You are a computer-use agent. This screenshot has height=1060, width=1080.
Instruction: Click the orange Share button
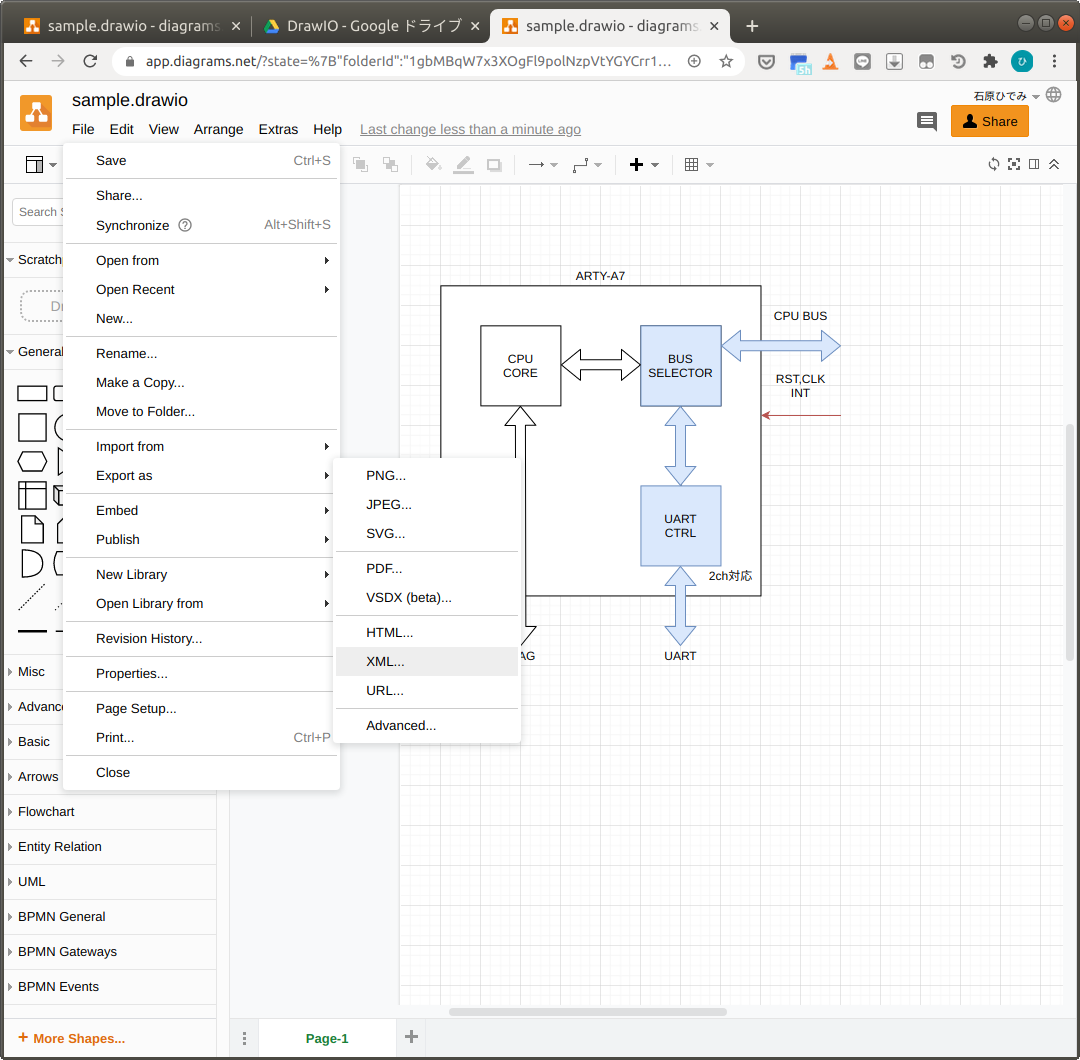pos(989,122)
